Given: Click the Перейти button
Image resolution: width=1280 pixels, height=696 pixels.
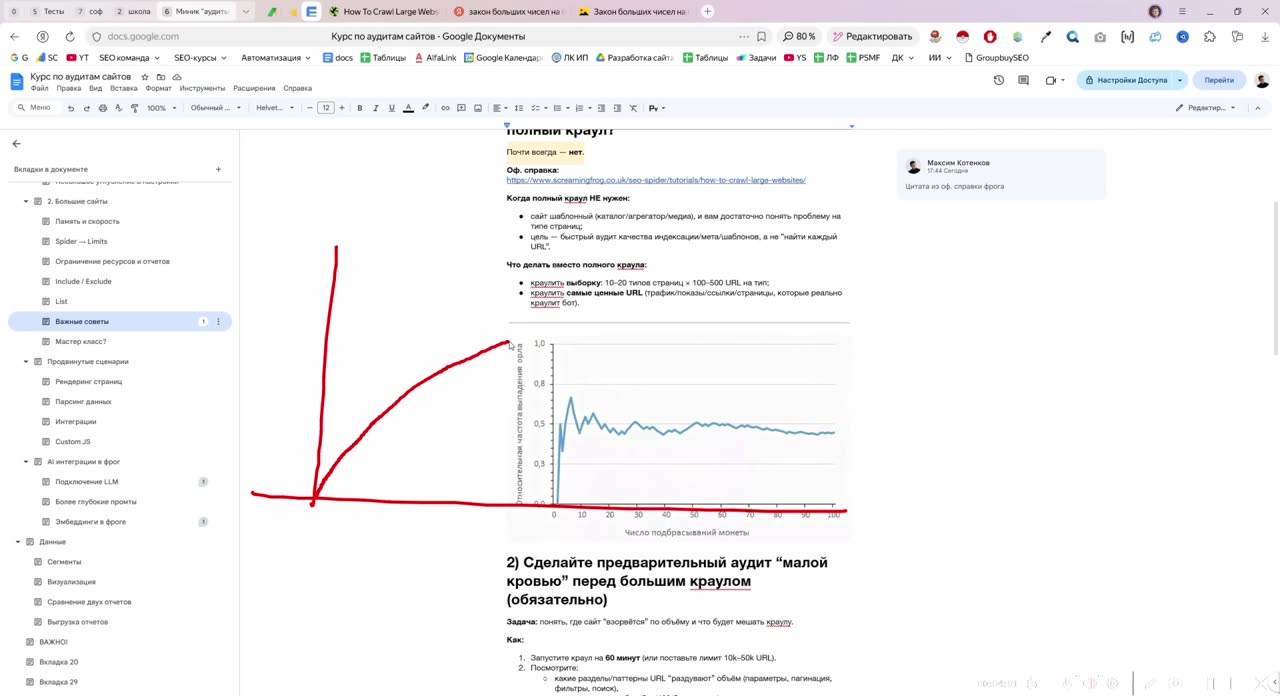Looking at the screenshot, I should click(x=1219, y=80).
